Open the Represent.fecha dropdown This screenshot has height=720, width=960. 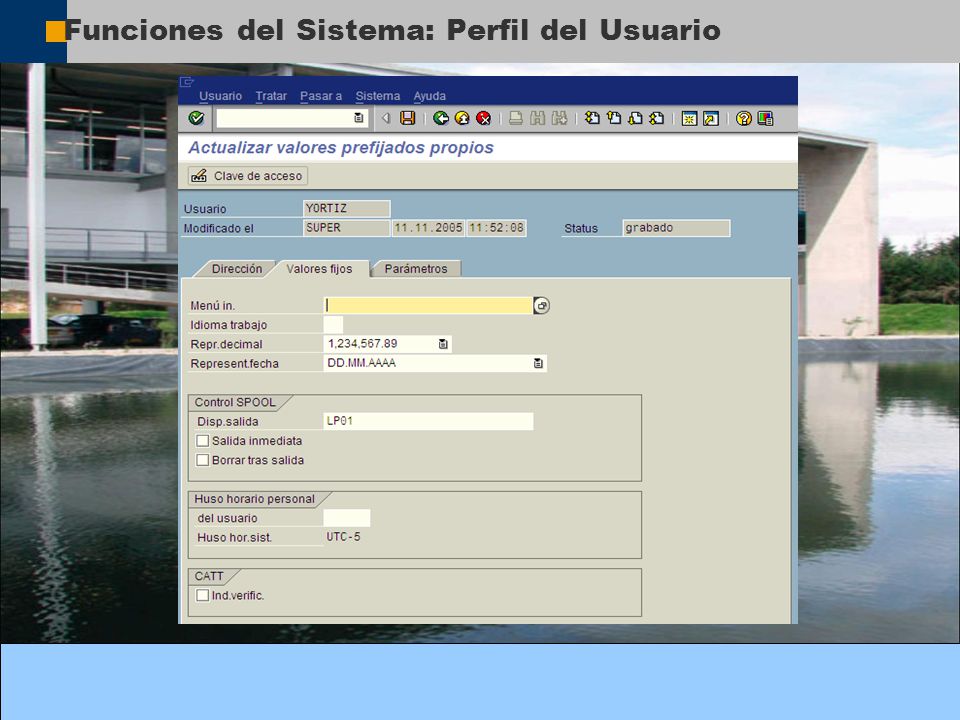point(538,364)
